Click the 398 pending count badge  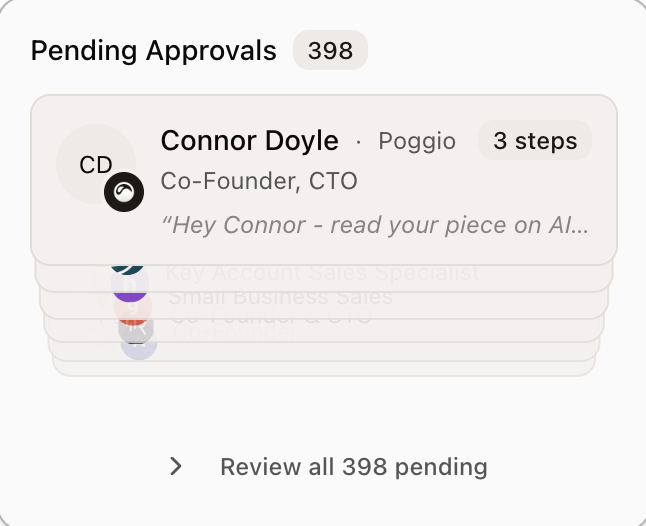click(x=330, y=51)
